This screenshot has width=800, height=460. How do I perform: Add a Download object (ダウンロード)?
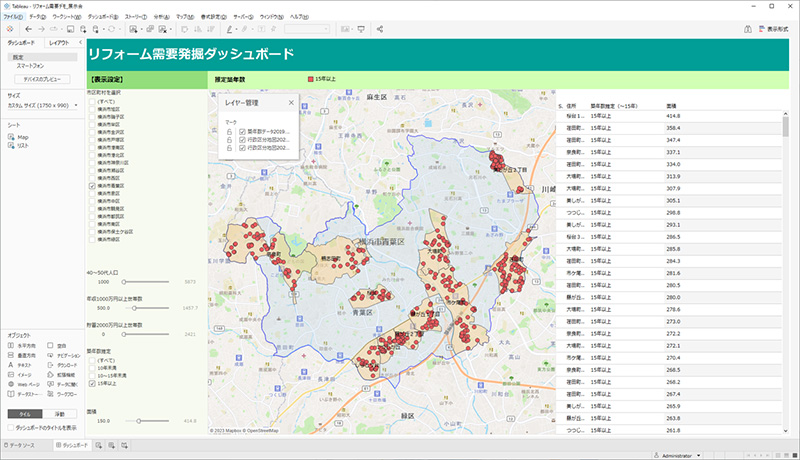click(62, 365)
